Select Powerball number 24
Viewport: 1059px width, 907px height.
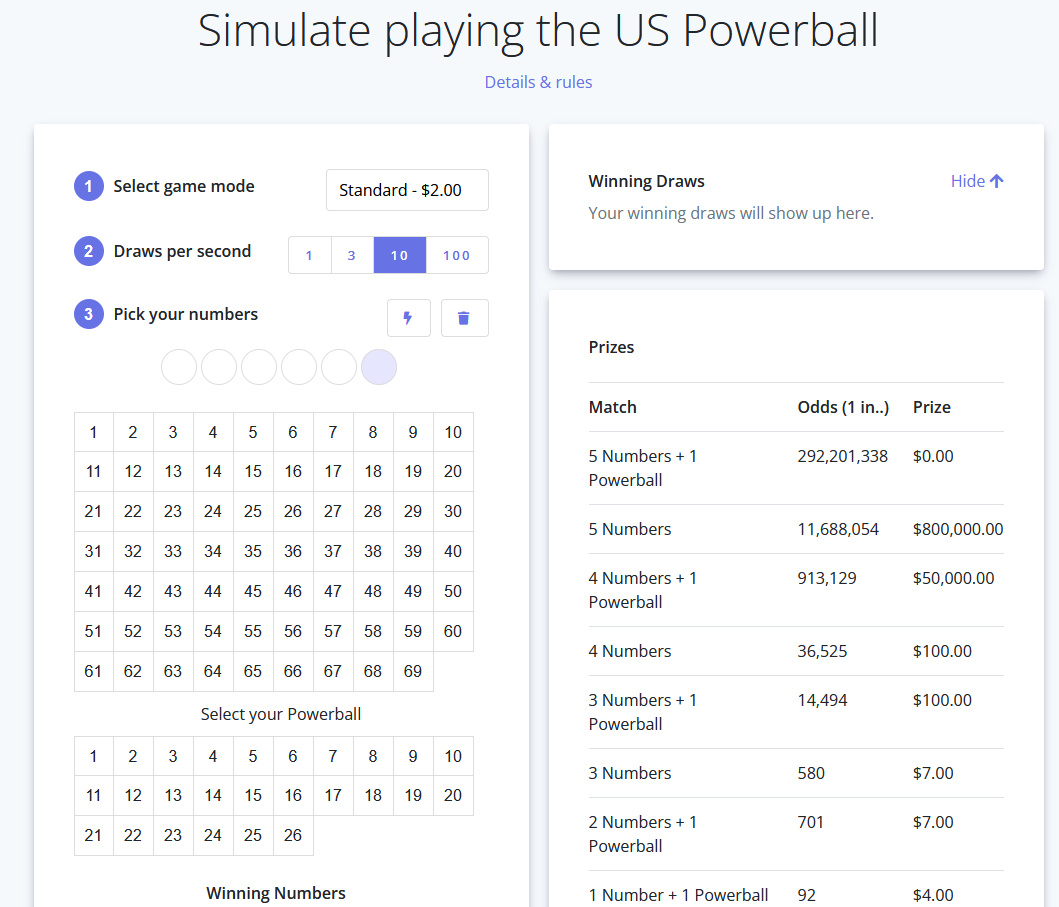[x=213, y=835]
